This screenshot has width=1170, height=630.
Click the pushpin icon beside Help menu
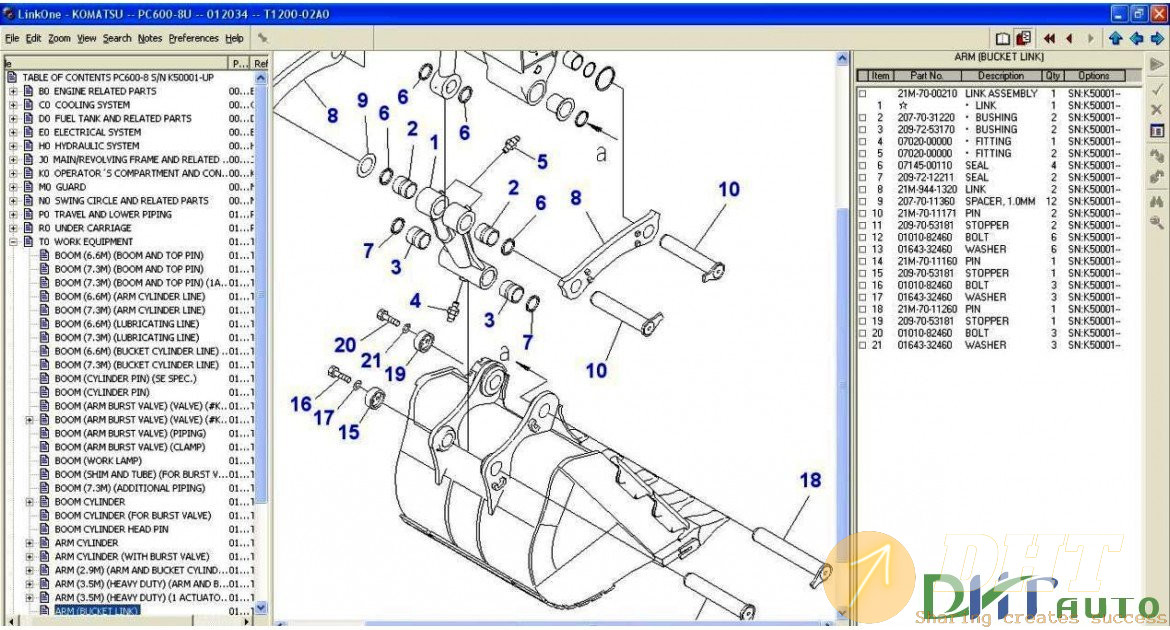263,37
